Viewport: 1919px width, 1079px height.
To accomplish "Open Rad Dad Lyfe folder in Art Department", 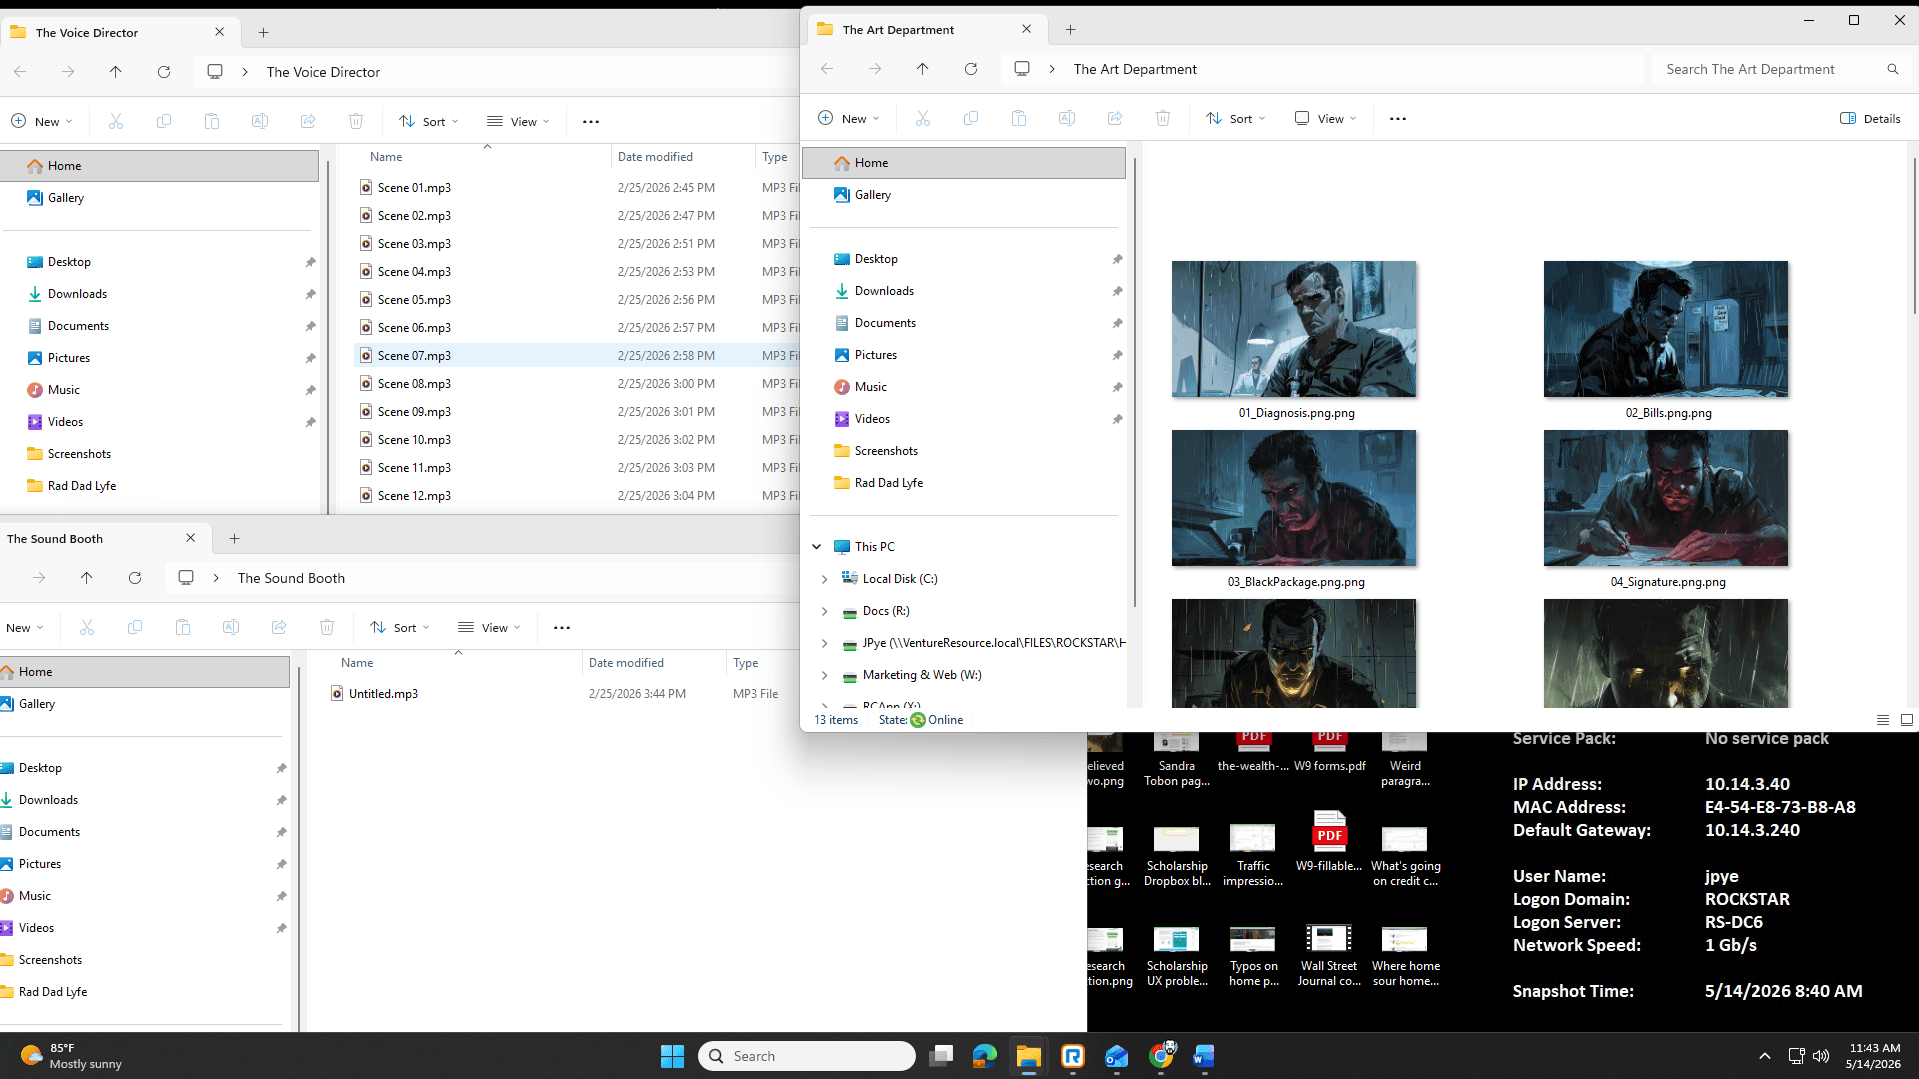I will pyautogui.click(x=888, y=483).
